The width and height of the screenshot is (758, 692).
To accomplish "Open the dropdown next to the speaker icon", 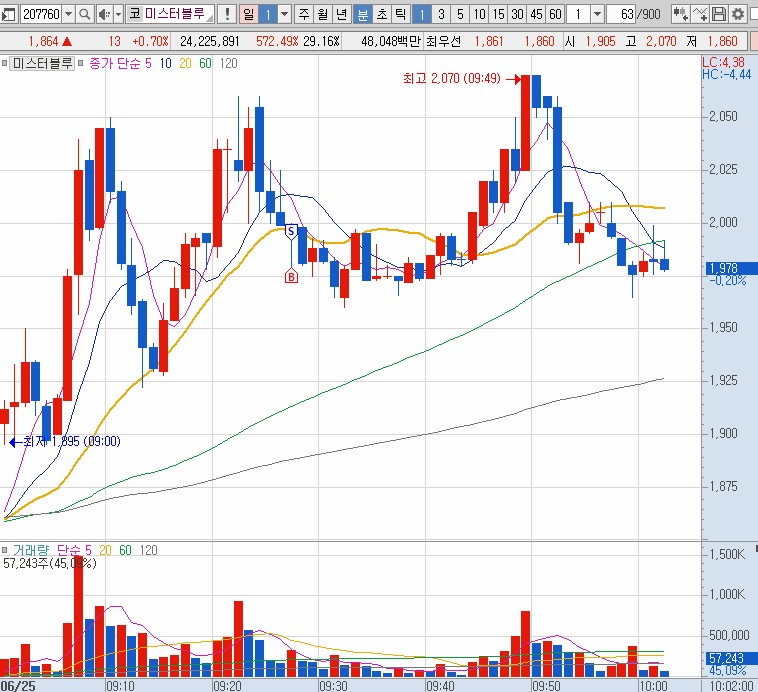I will pyautogui.click(x=117, y=14).
